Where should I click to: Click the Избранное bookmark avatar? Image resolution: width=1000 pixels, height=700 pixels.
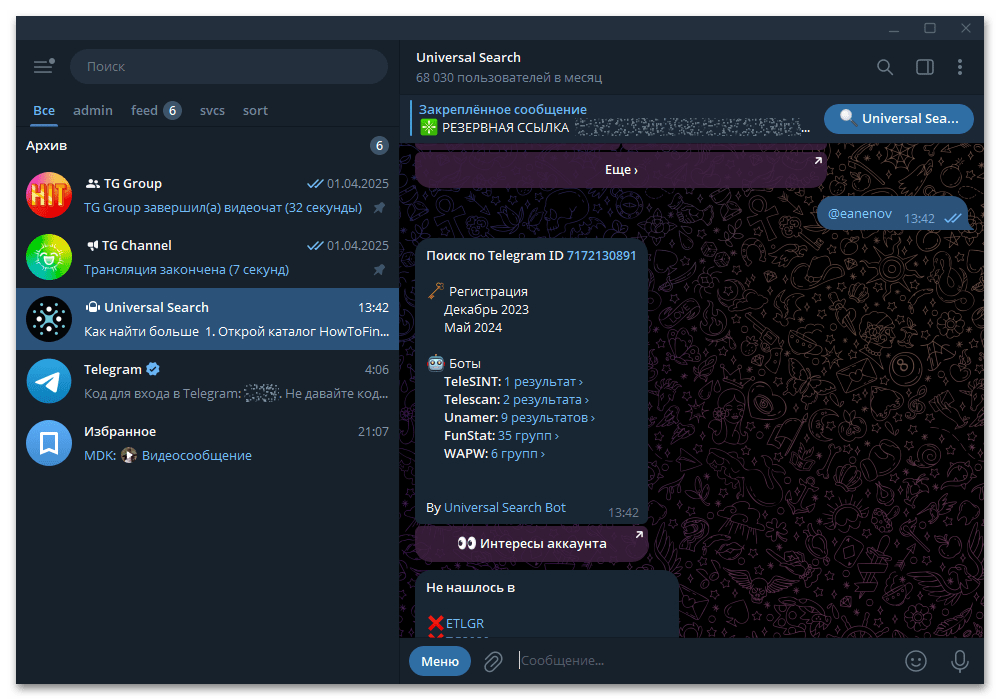point(49,442)
